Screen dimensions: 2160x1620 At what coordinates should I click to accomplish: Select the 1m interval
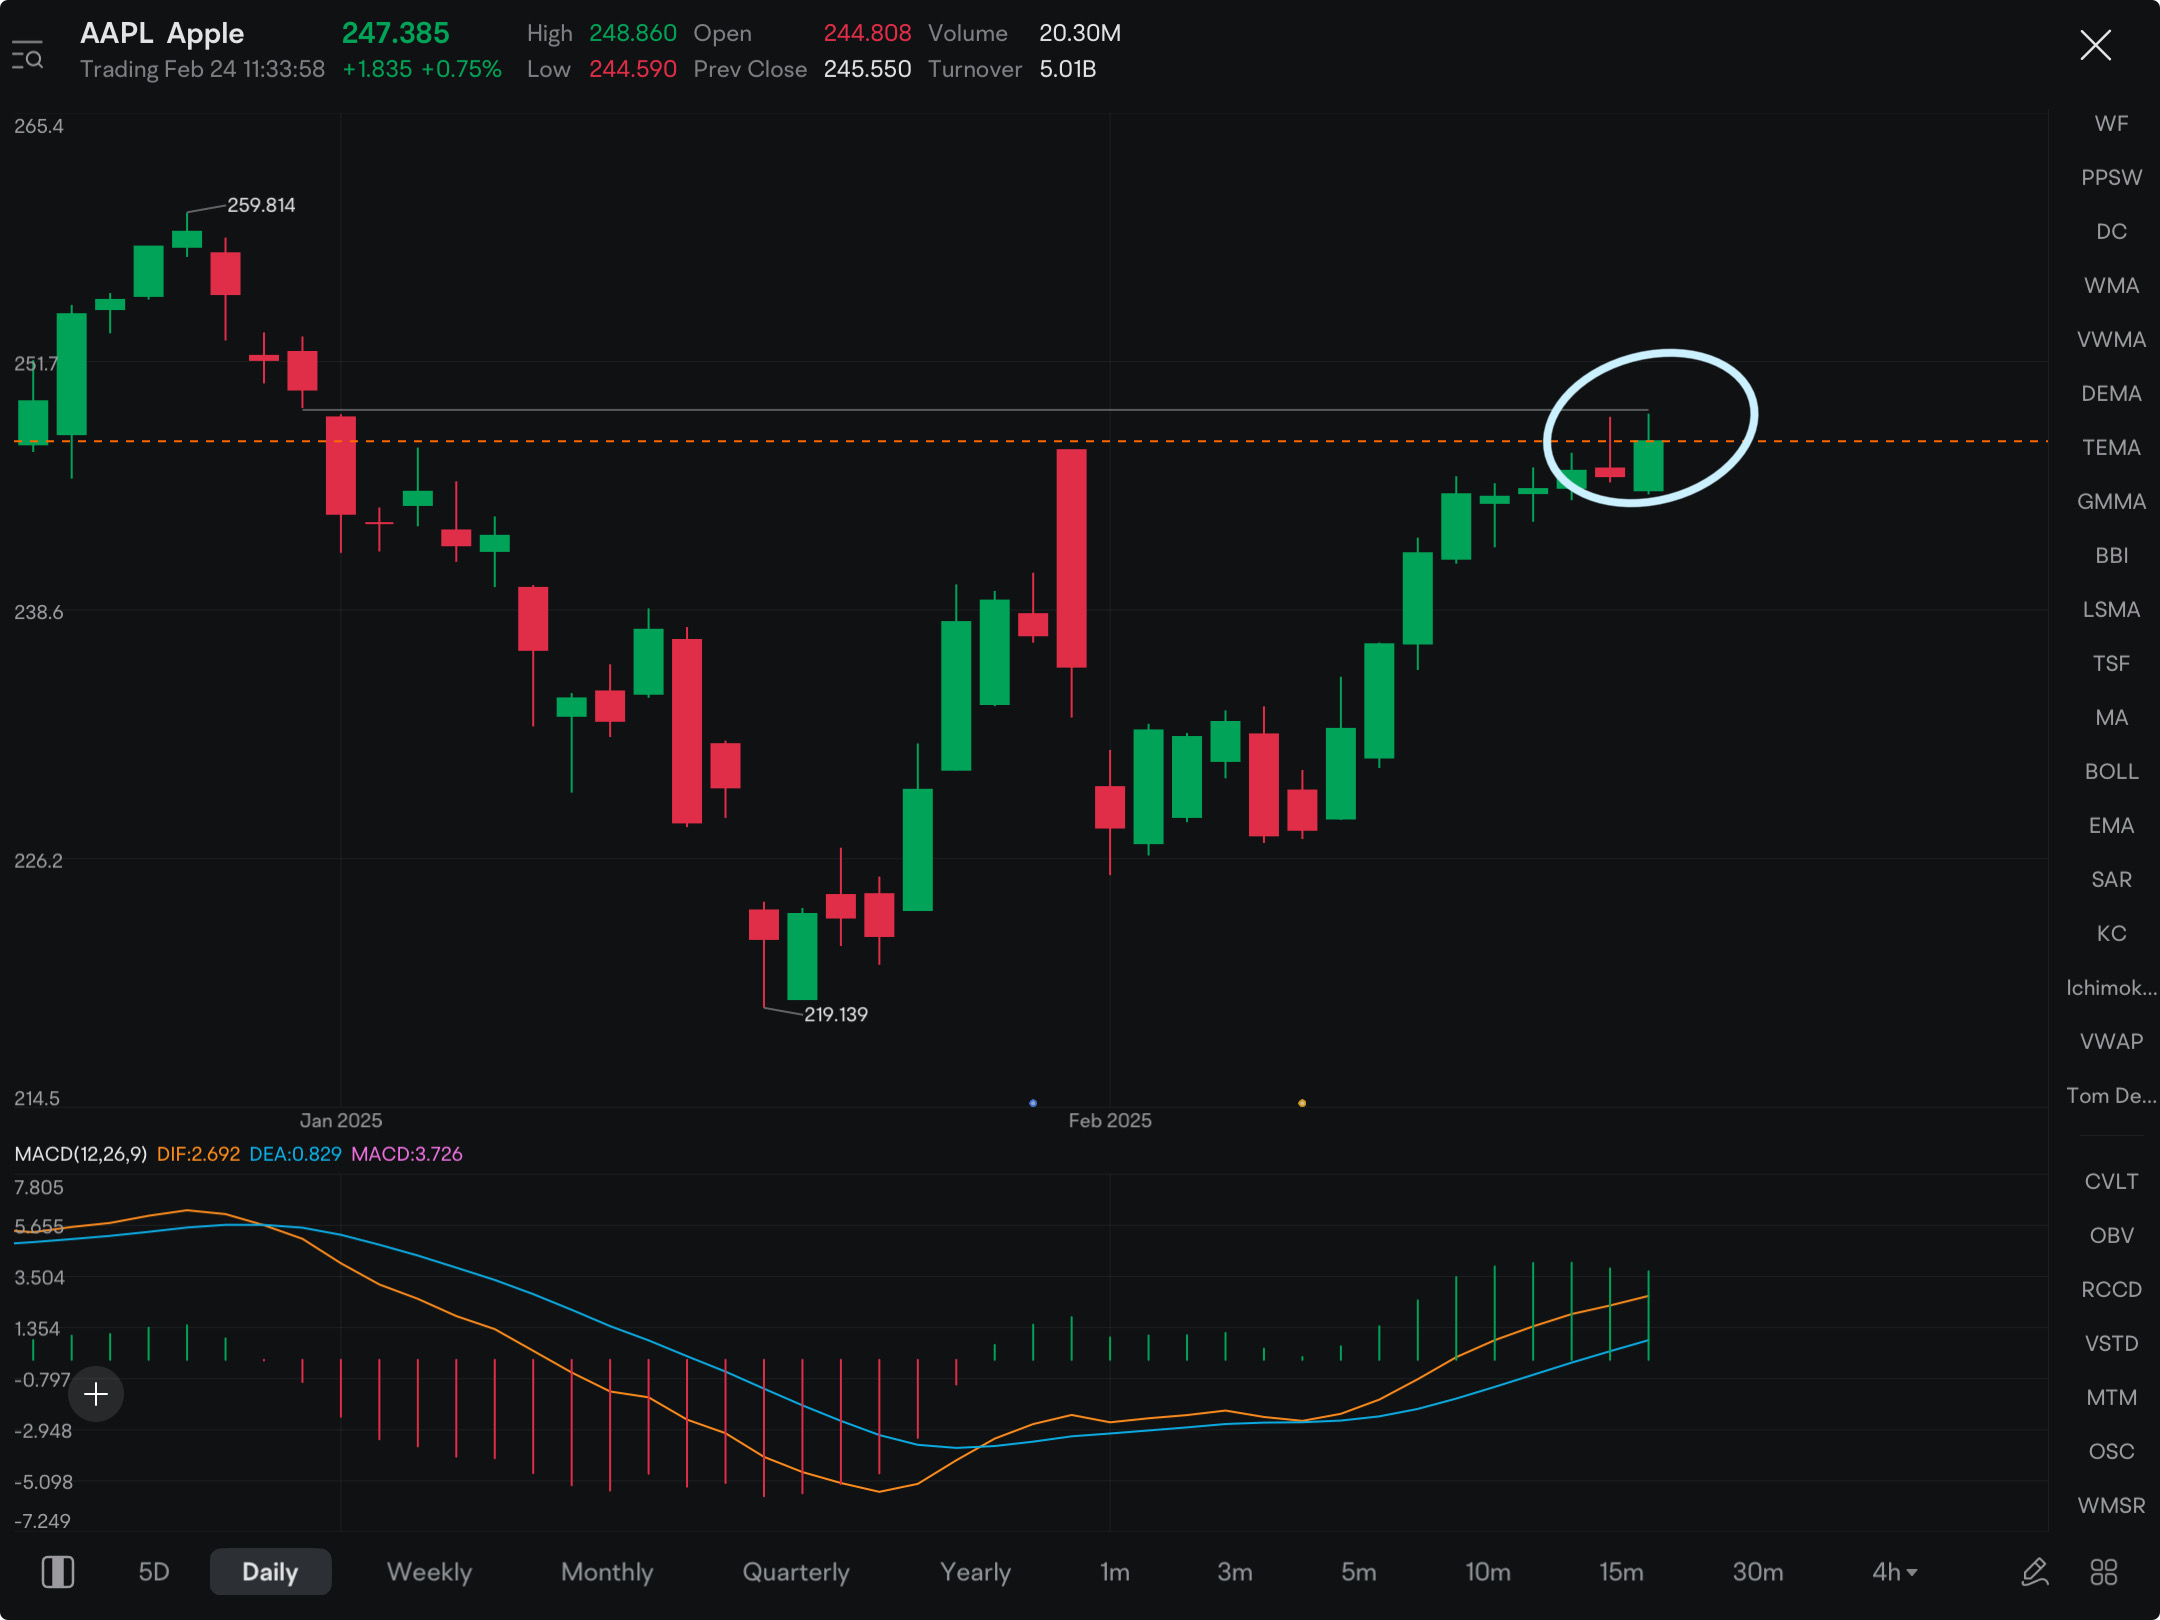click(1114, 1572)
